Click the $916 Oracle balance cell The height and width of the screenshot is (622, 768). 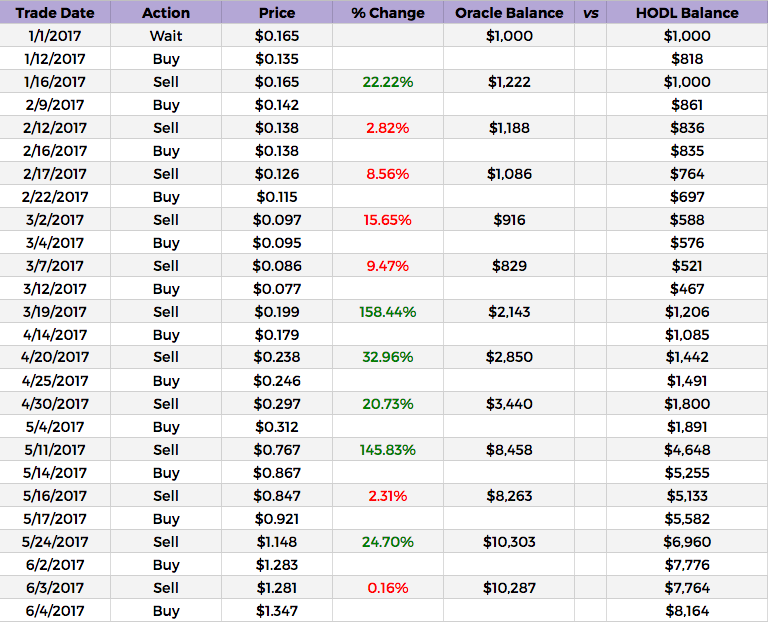tap(509, 220)
